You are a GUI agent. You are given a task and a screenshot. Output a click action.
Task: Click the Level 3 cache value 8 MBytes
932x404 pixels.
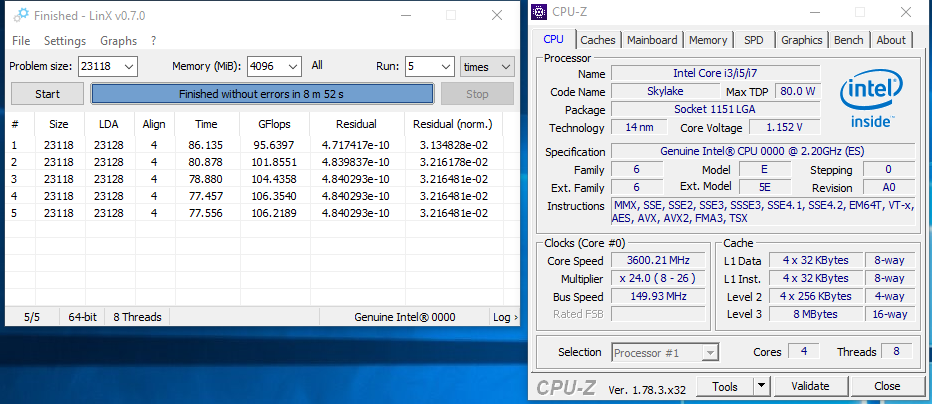point(815,314)
